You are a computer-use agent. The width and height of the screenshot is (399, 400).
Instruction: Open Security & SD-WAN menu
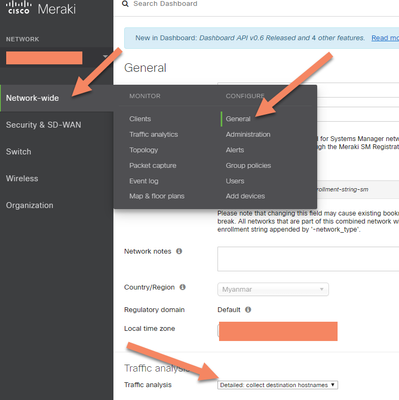click(43, 125)
